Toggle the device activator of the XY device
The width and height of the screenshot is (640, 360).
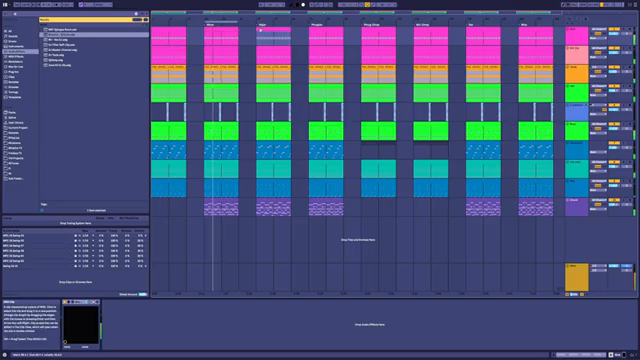point(65,302)
